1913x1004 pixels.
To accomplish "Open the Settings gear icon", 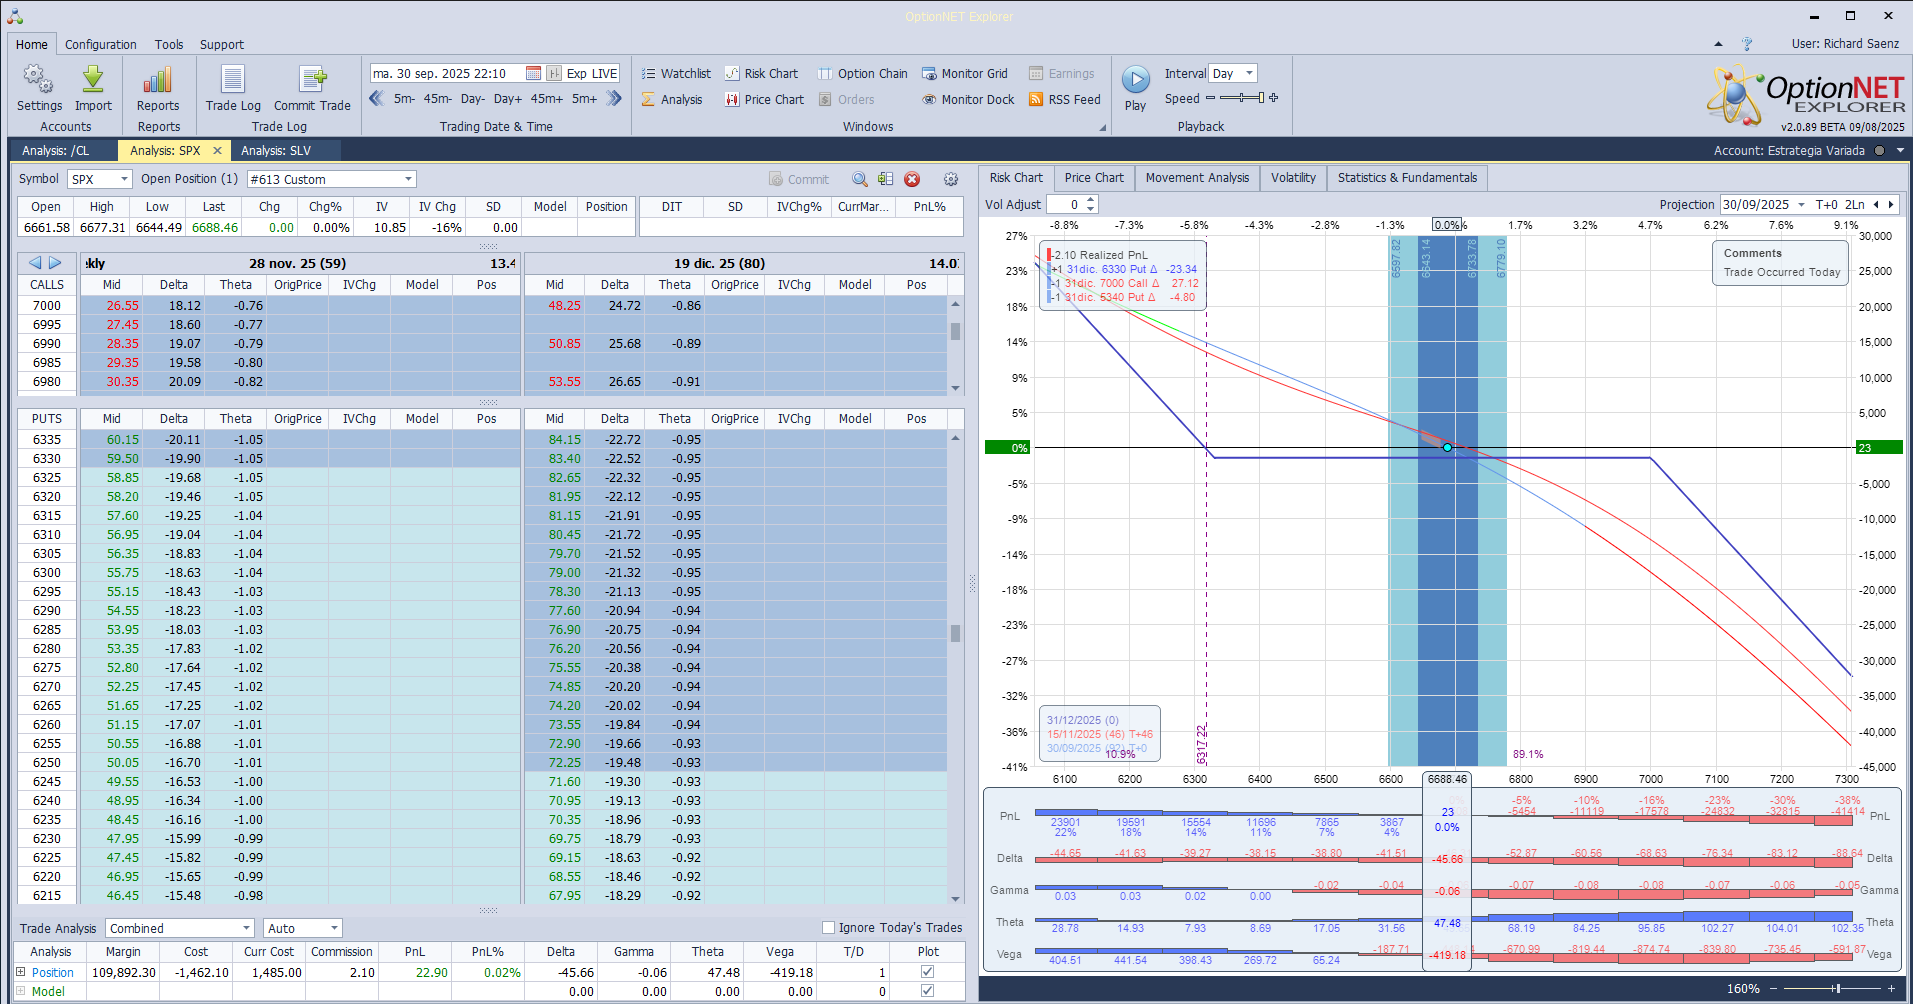I will point(39,80).
